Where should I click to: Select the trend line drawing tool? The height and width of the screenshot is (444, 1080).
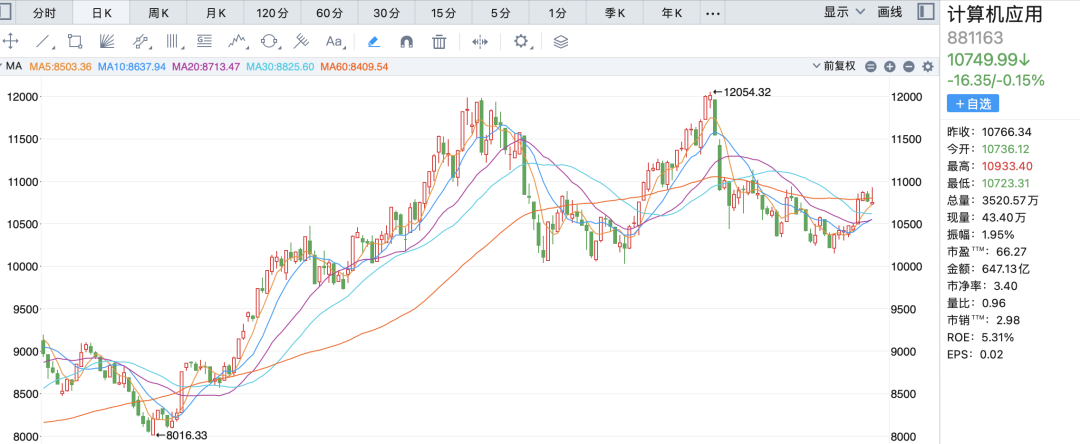43,41
